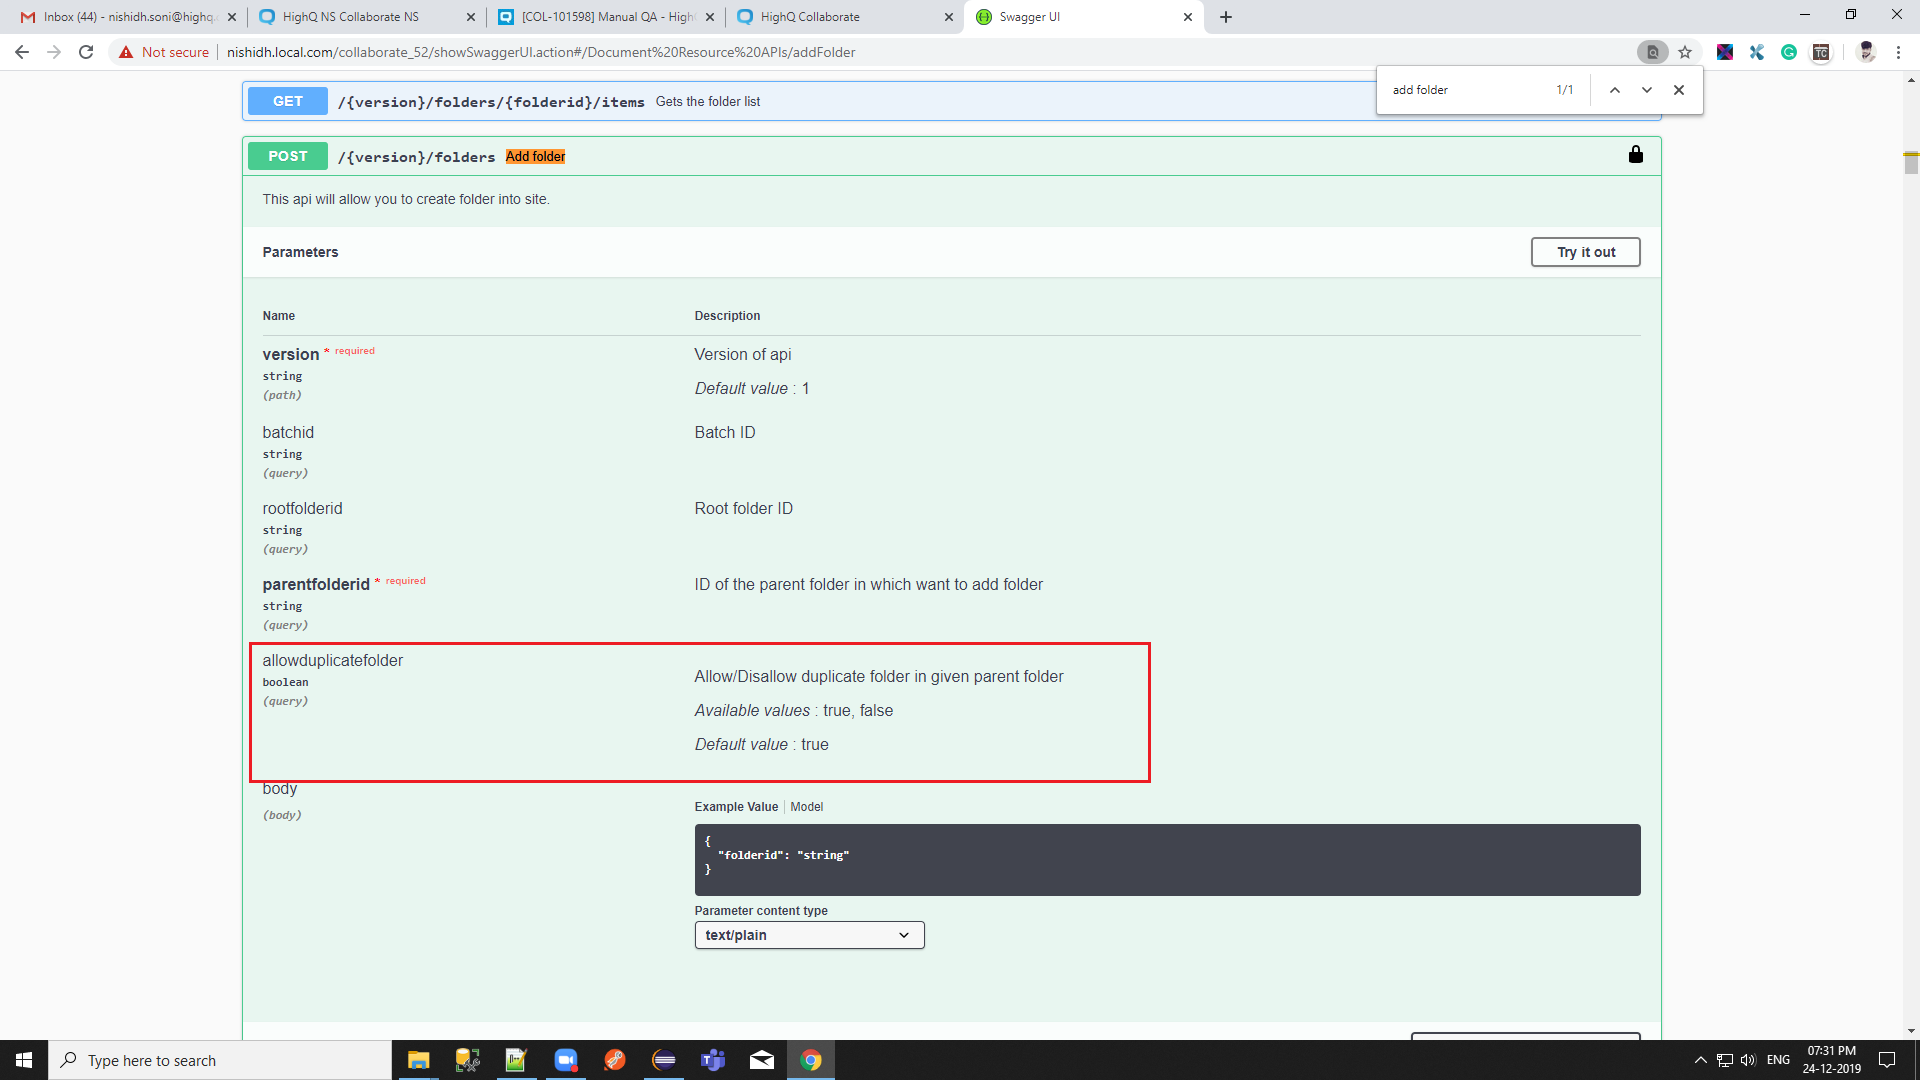
Task: Click the Try it out button
Action: [1585, 252]
